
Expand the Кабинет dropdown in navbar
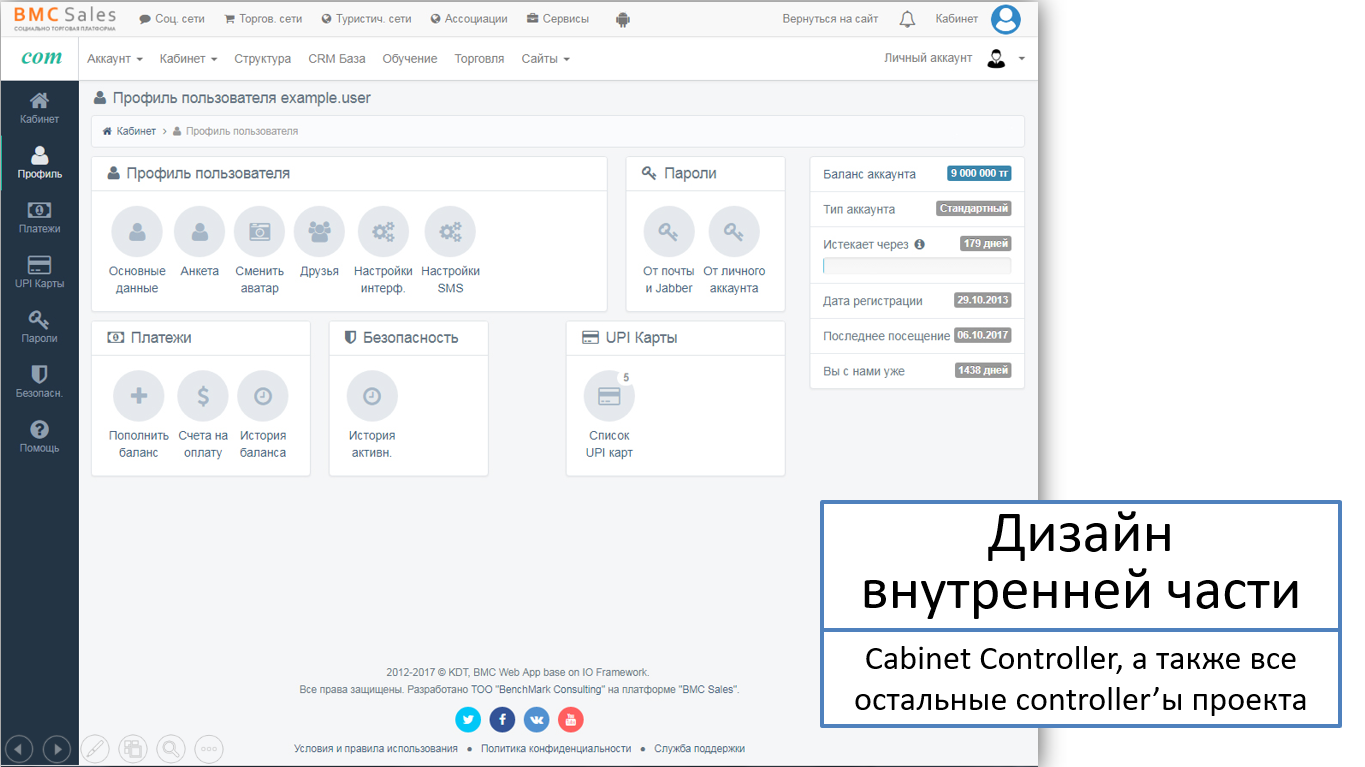point(188,59)
